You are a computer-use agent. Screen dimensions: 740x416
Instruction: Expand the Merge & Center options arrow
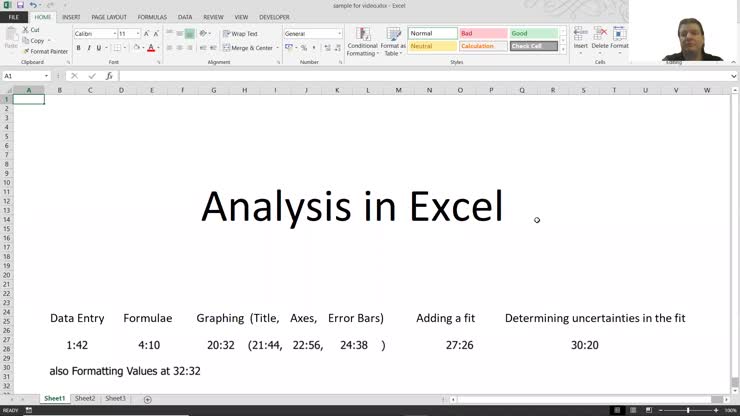coord(277,48)
